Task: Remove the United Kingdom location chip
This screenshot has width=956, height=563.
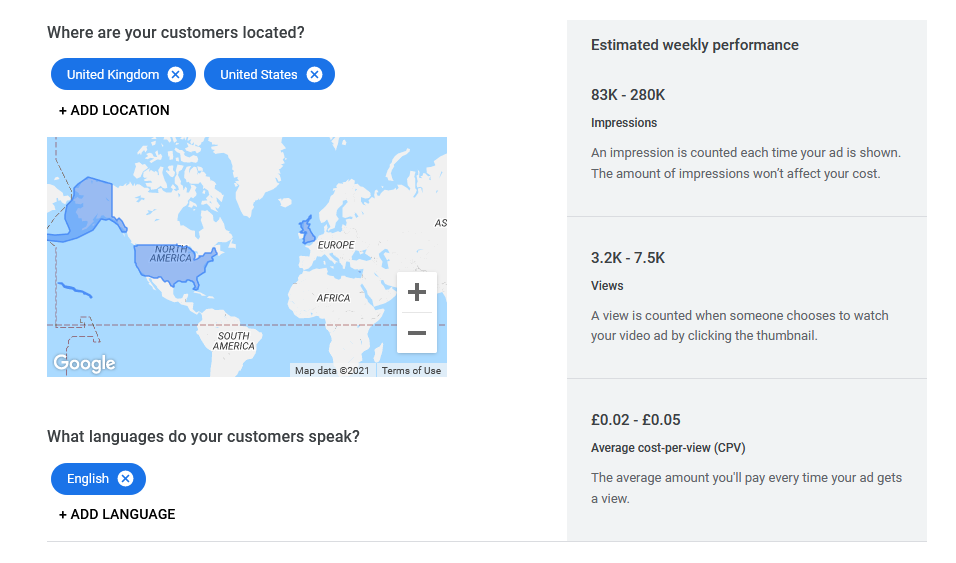Action: coord(176,74)
